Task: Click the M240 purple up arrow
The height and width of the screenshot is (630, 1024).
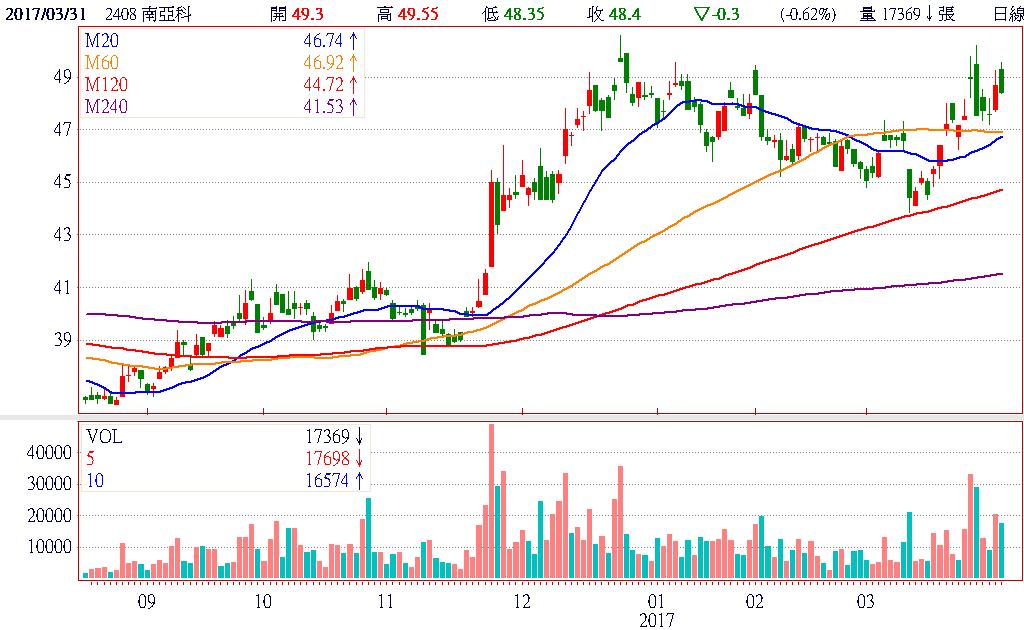Action: coord(353,106)
